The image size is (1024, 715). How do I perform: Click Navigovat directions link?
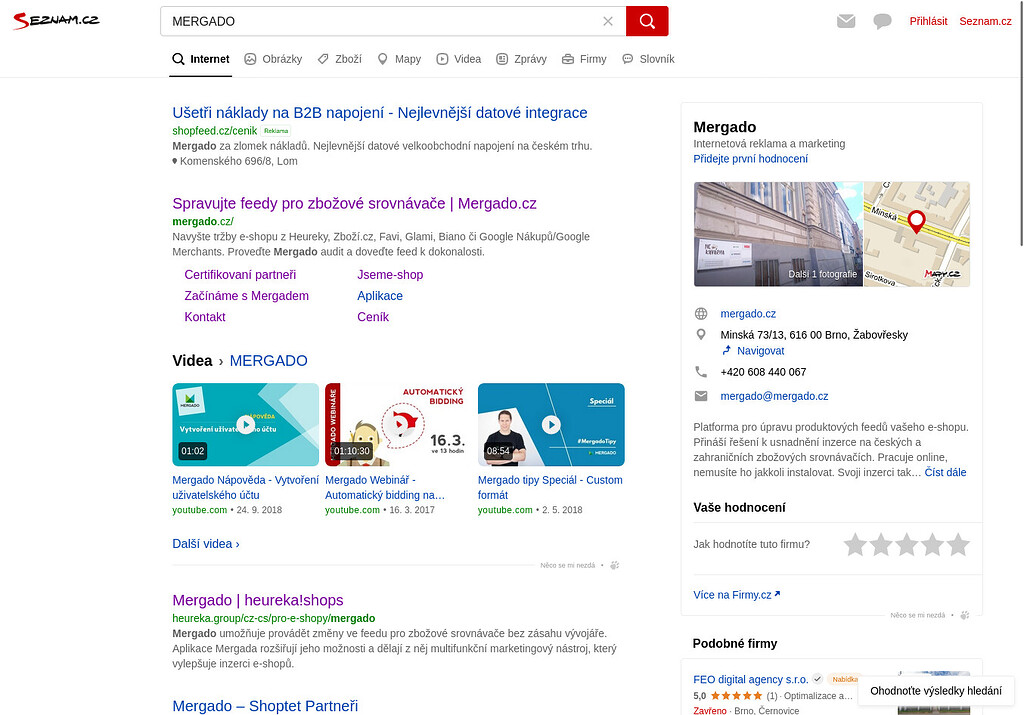pyautogui.click(x=760, y=351)
